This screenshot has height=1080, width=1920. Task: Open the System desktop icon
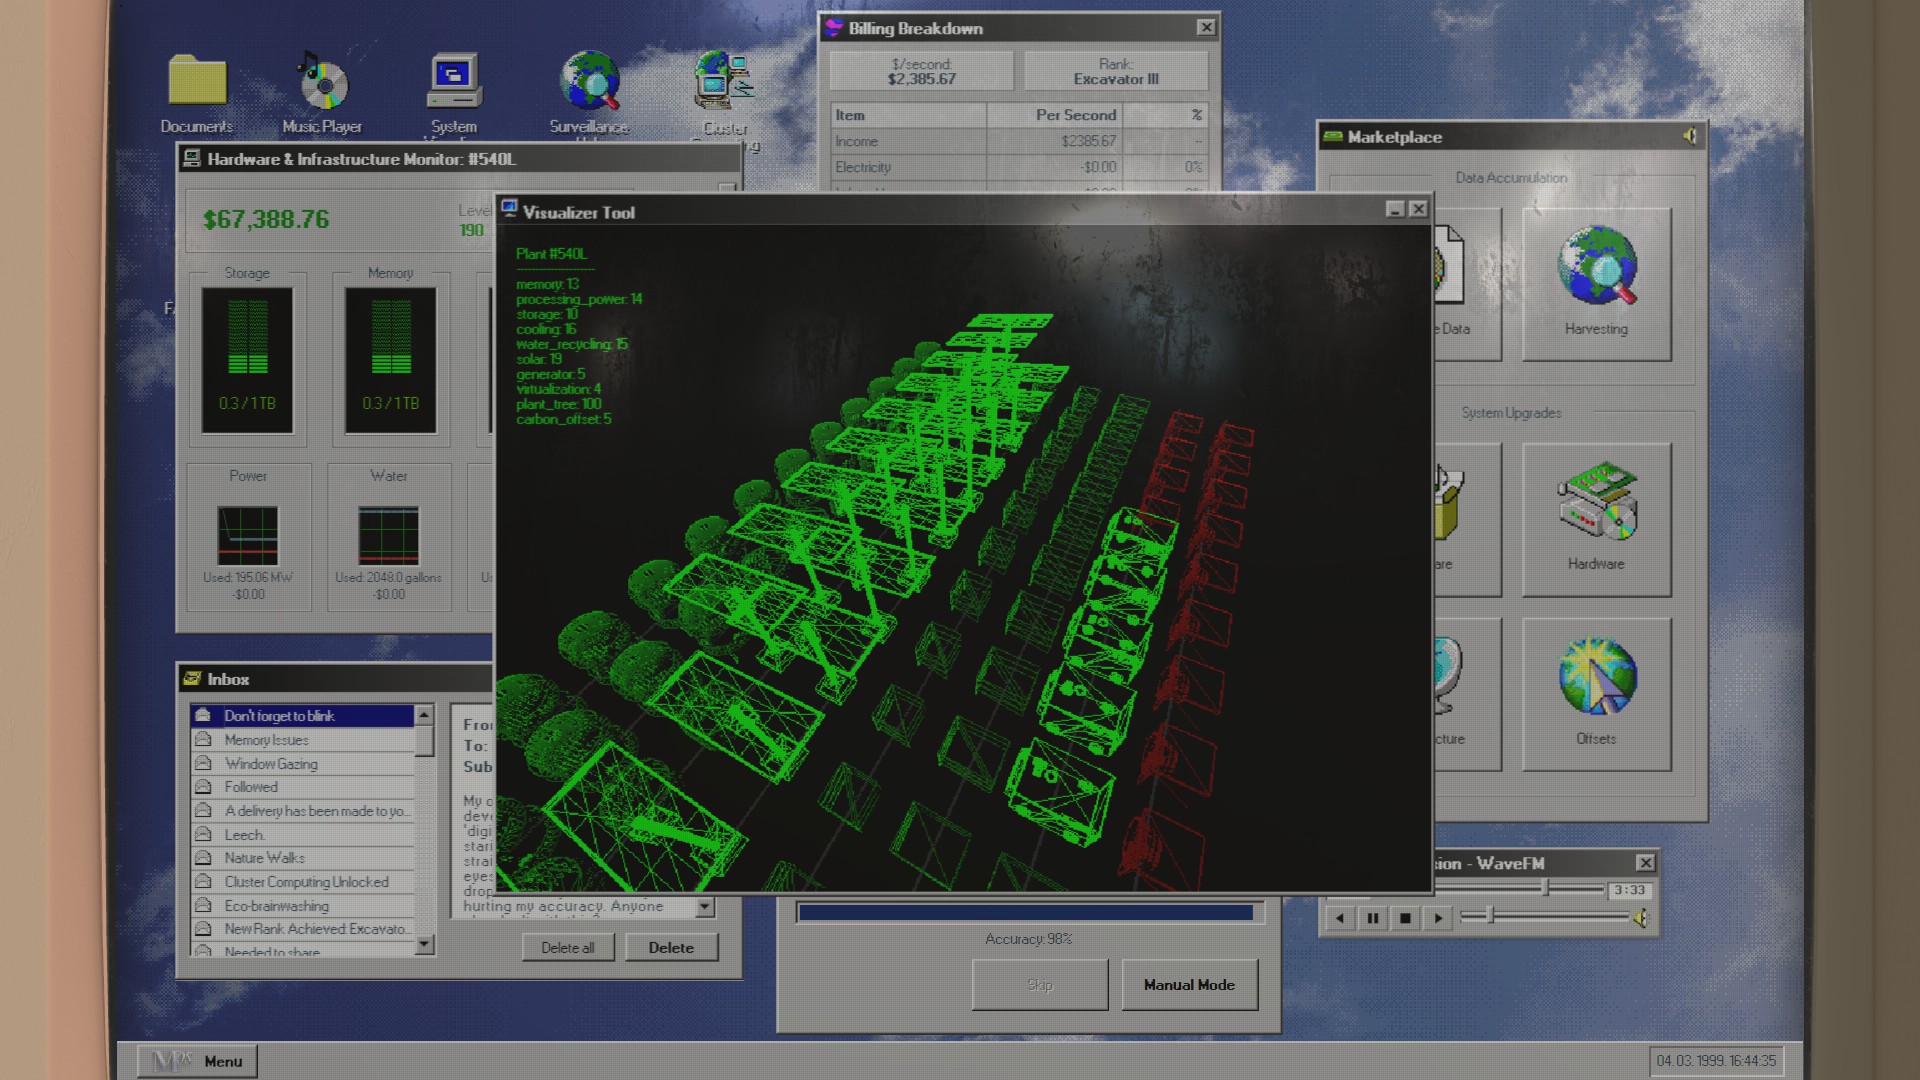(454, 82)
